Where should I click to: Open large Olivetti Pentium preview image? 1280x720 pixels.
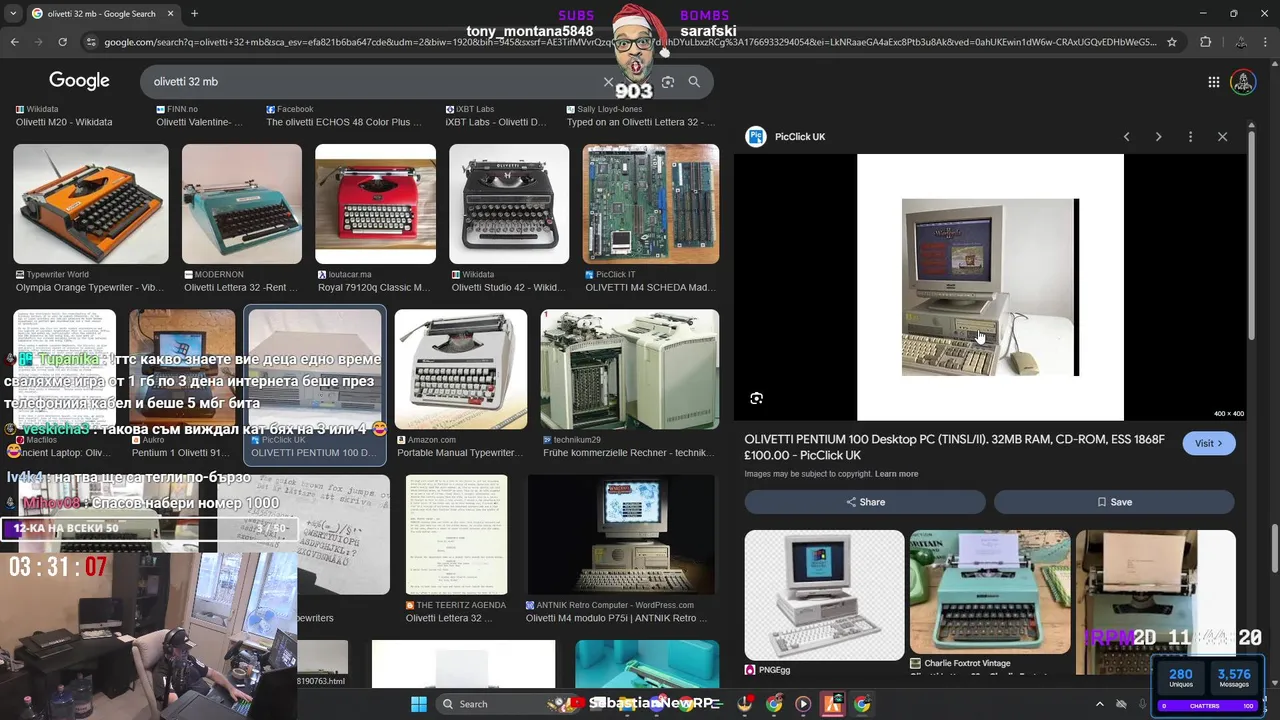tap(990, 287)
